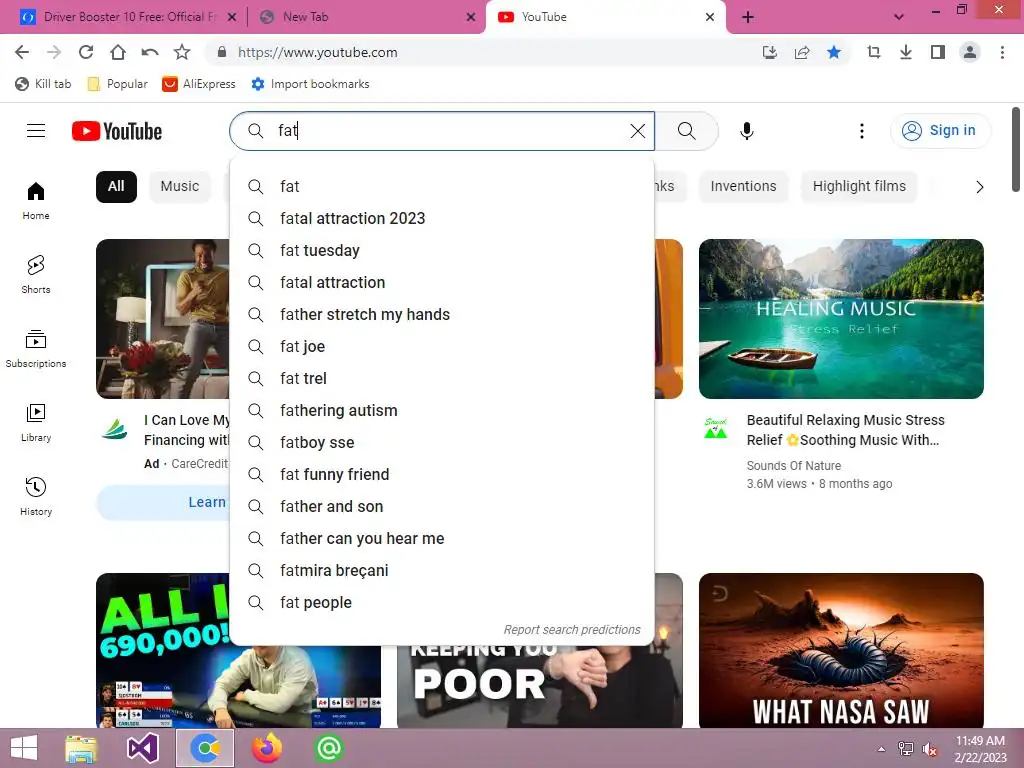This screenshot has width=1024, height=768.
Task: Select the Highlight films filter chip
Action: (x=859, y=187)
